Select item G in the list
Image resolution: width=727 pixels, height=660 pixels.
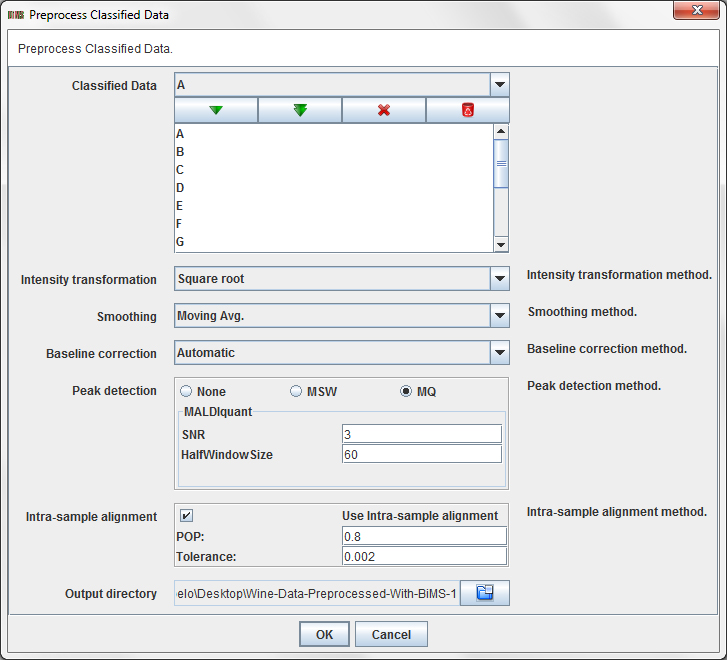[334, 242]
